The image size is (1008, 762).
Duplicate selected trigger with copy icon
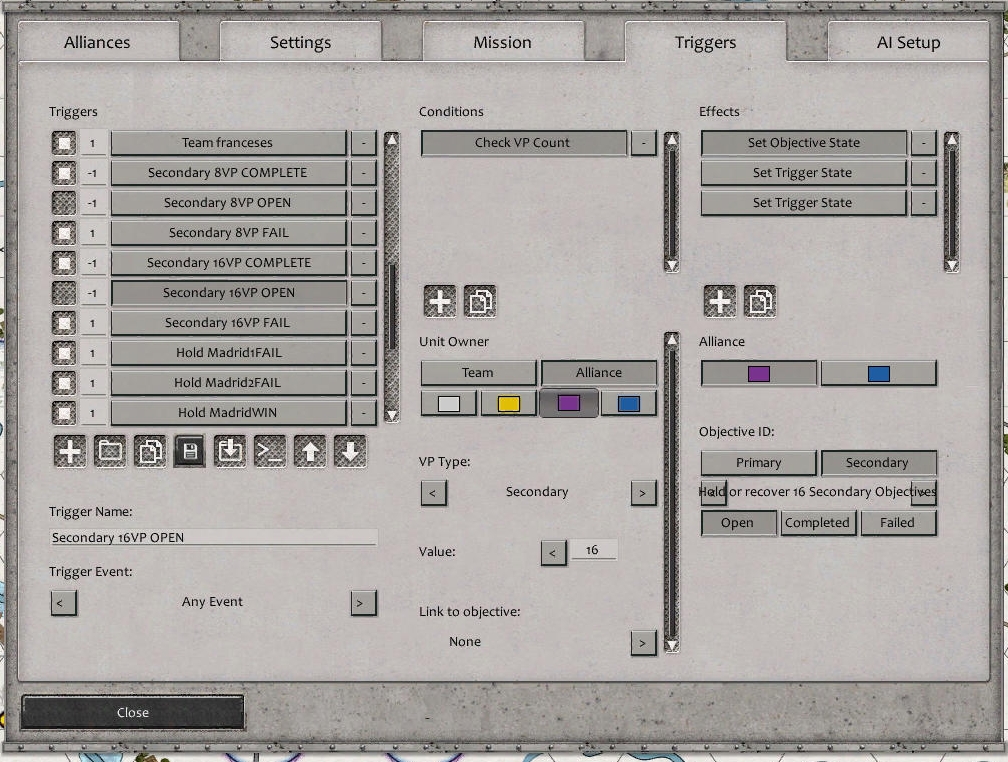pos(150,451)
